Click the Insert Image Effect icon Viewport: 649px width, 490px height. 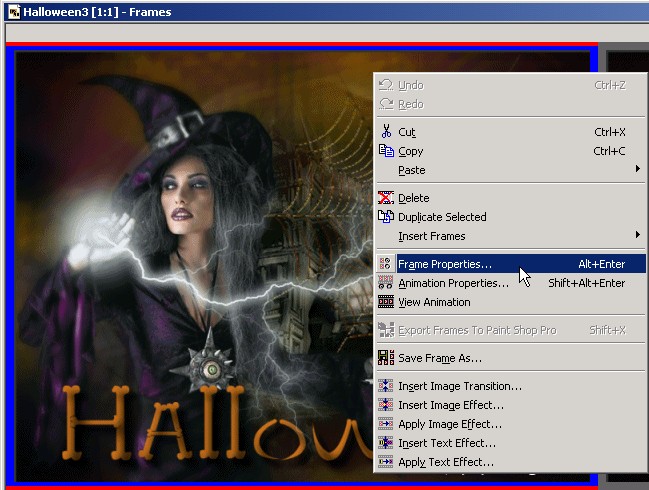point(385,405)
